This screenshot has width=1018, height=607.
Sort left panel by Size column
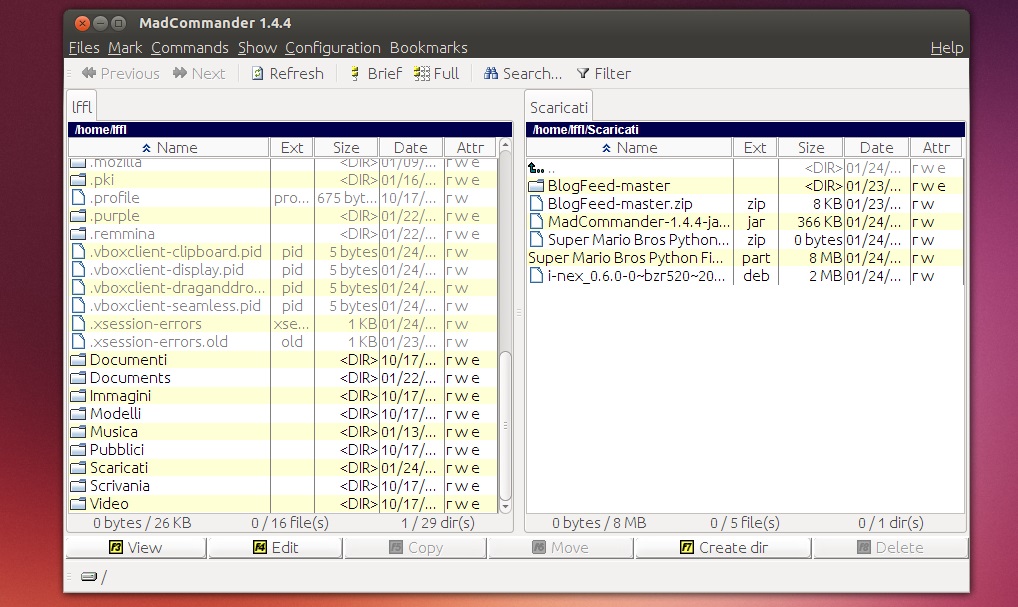coord(346,148)
